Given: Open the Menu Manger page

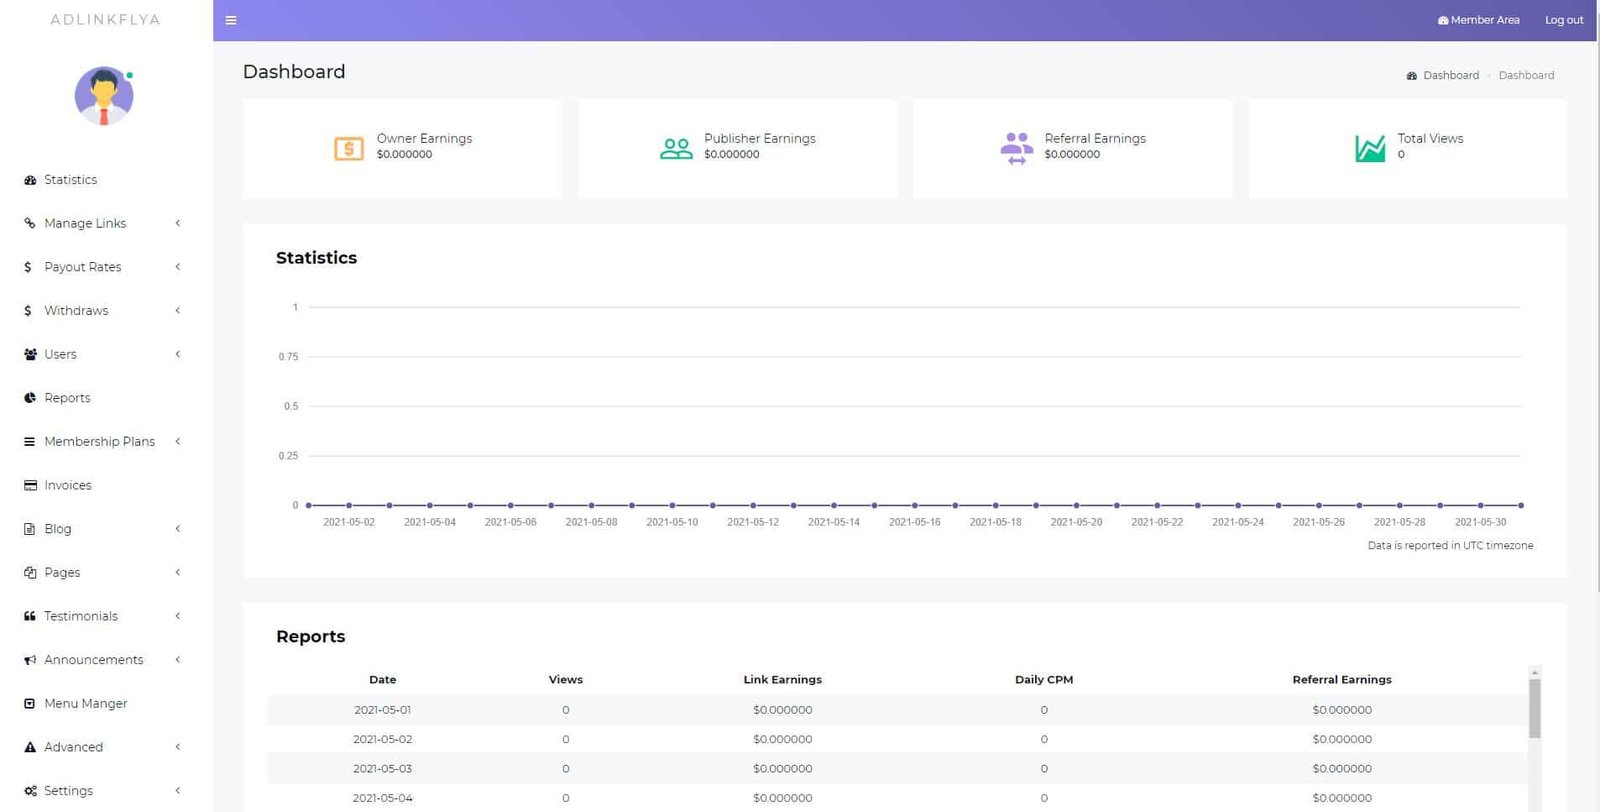Looking at the screenshot, I should [85, 704].
